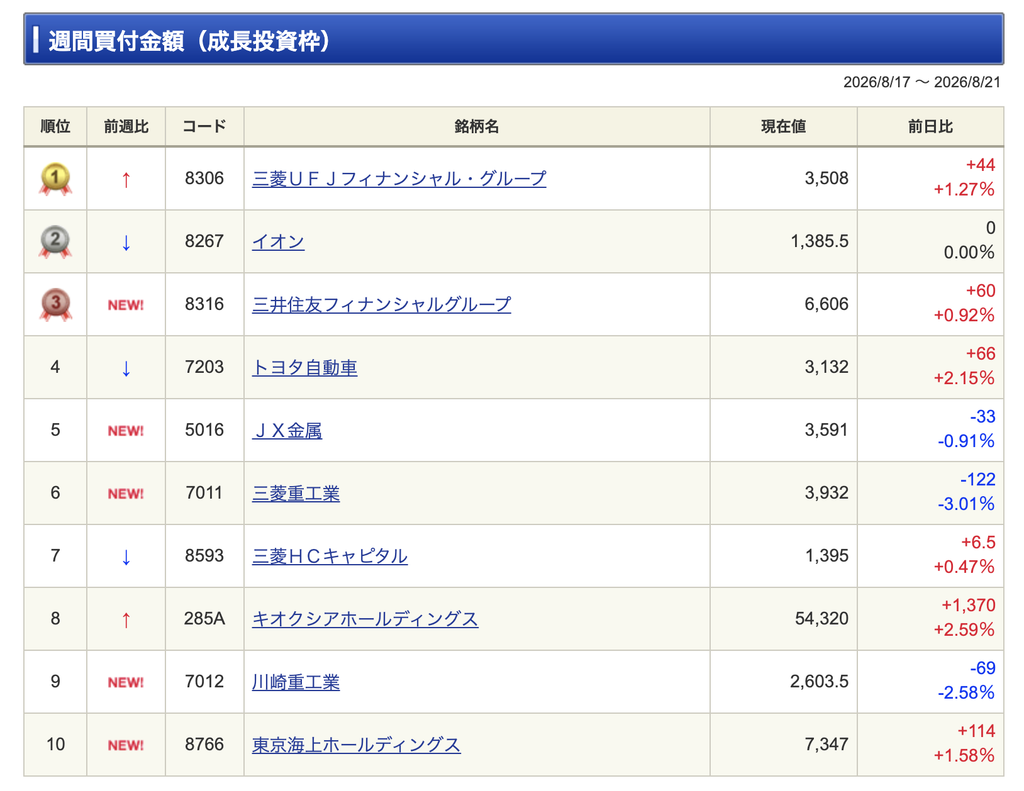
Task: Open the JX金属 stock link
Action: point(287,430)
